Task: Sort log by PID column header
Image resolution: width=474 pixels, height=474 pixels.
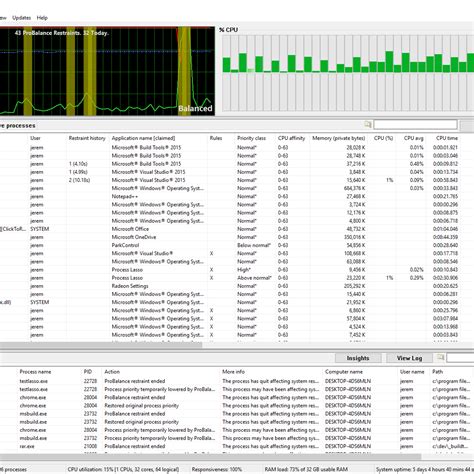Action: [x=88, y=372]
